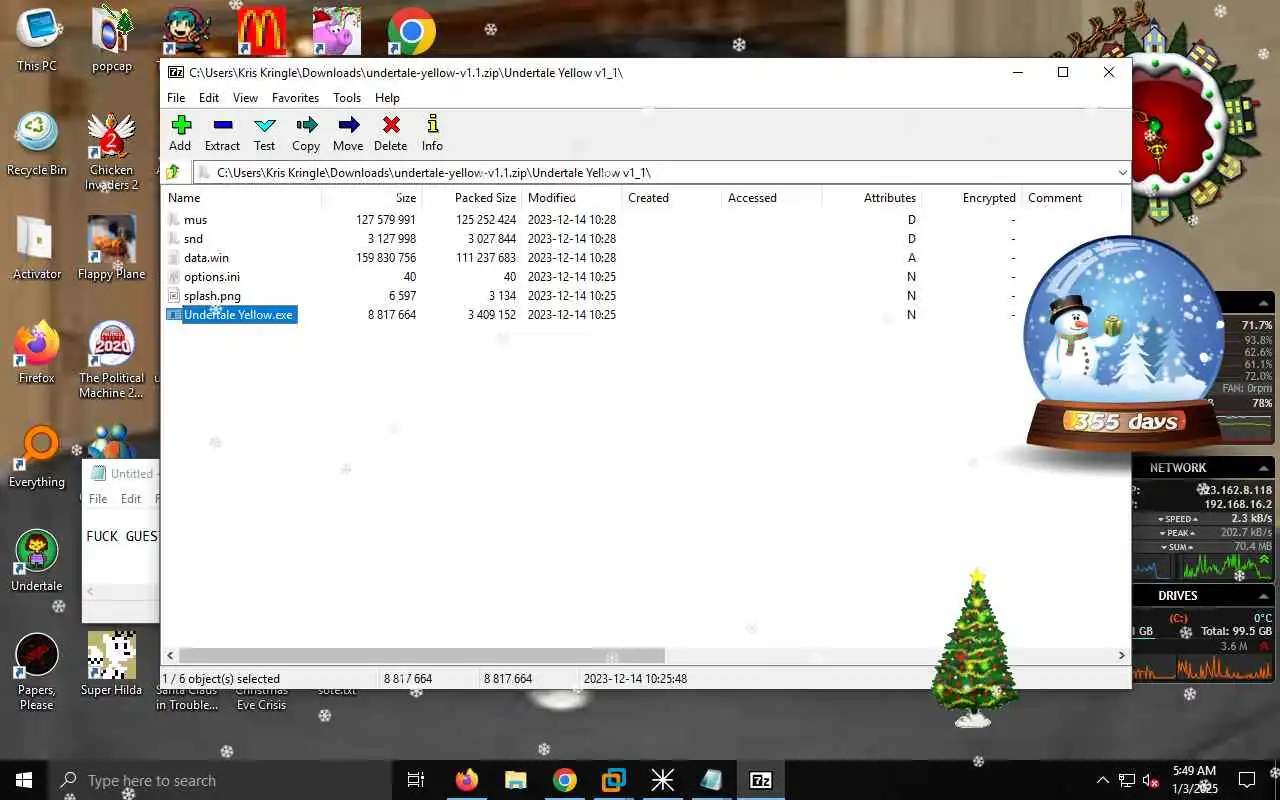Expand the address bar path dropdown

[x=1121, y=173]
